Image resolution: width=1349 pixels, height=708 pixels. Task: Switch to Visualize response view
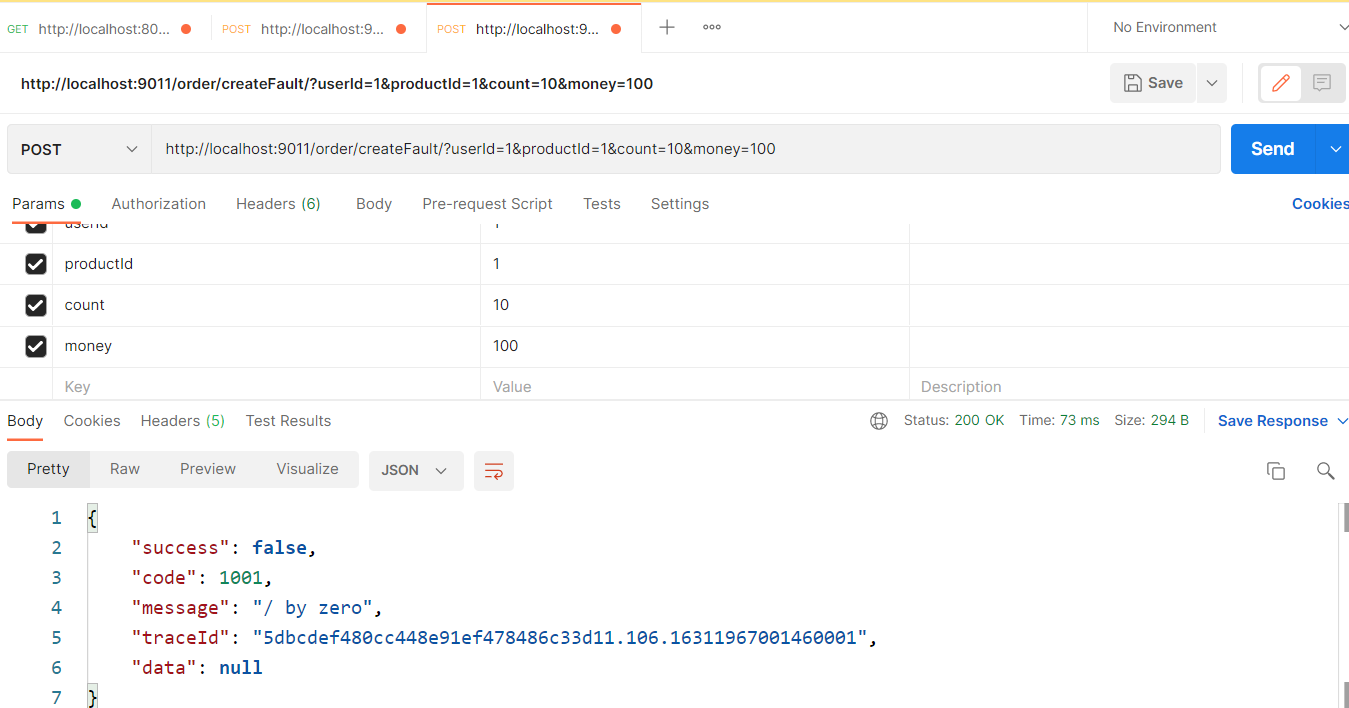[x=307, y=469]
